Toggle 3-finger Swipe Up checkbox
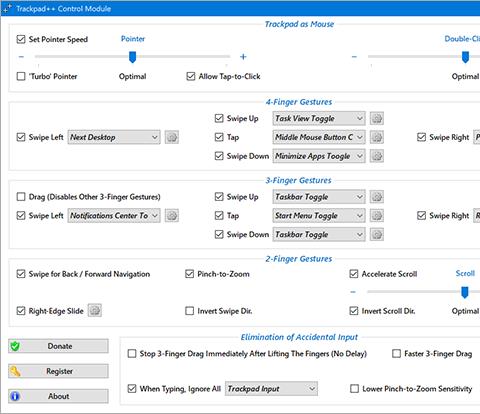 (219, 197)
